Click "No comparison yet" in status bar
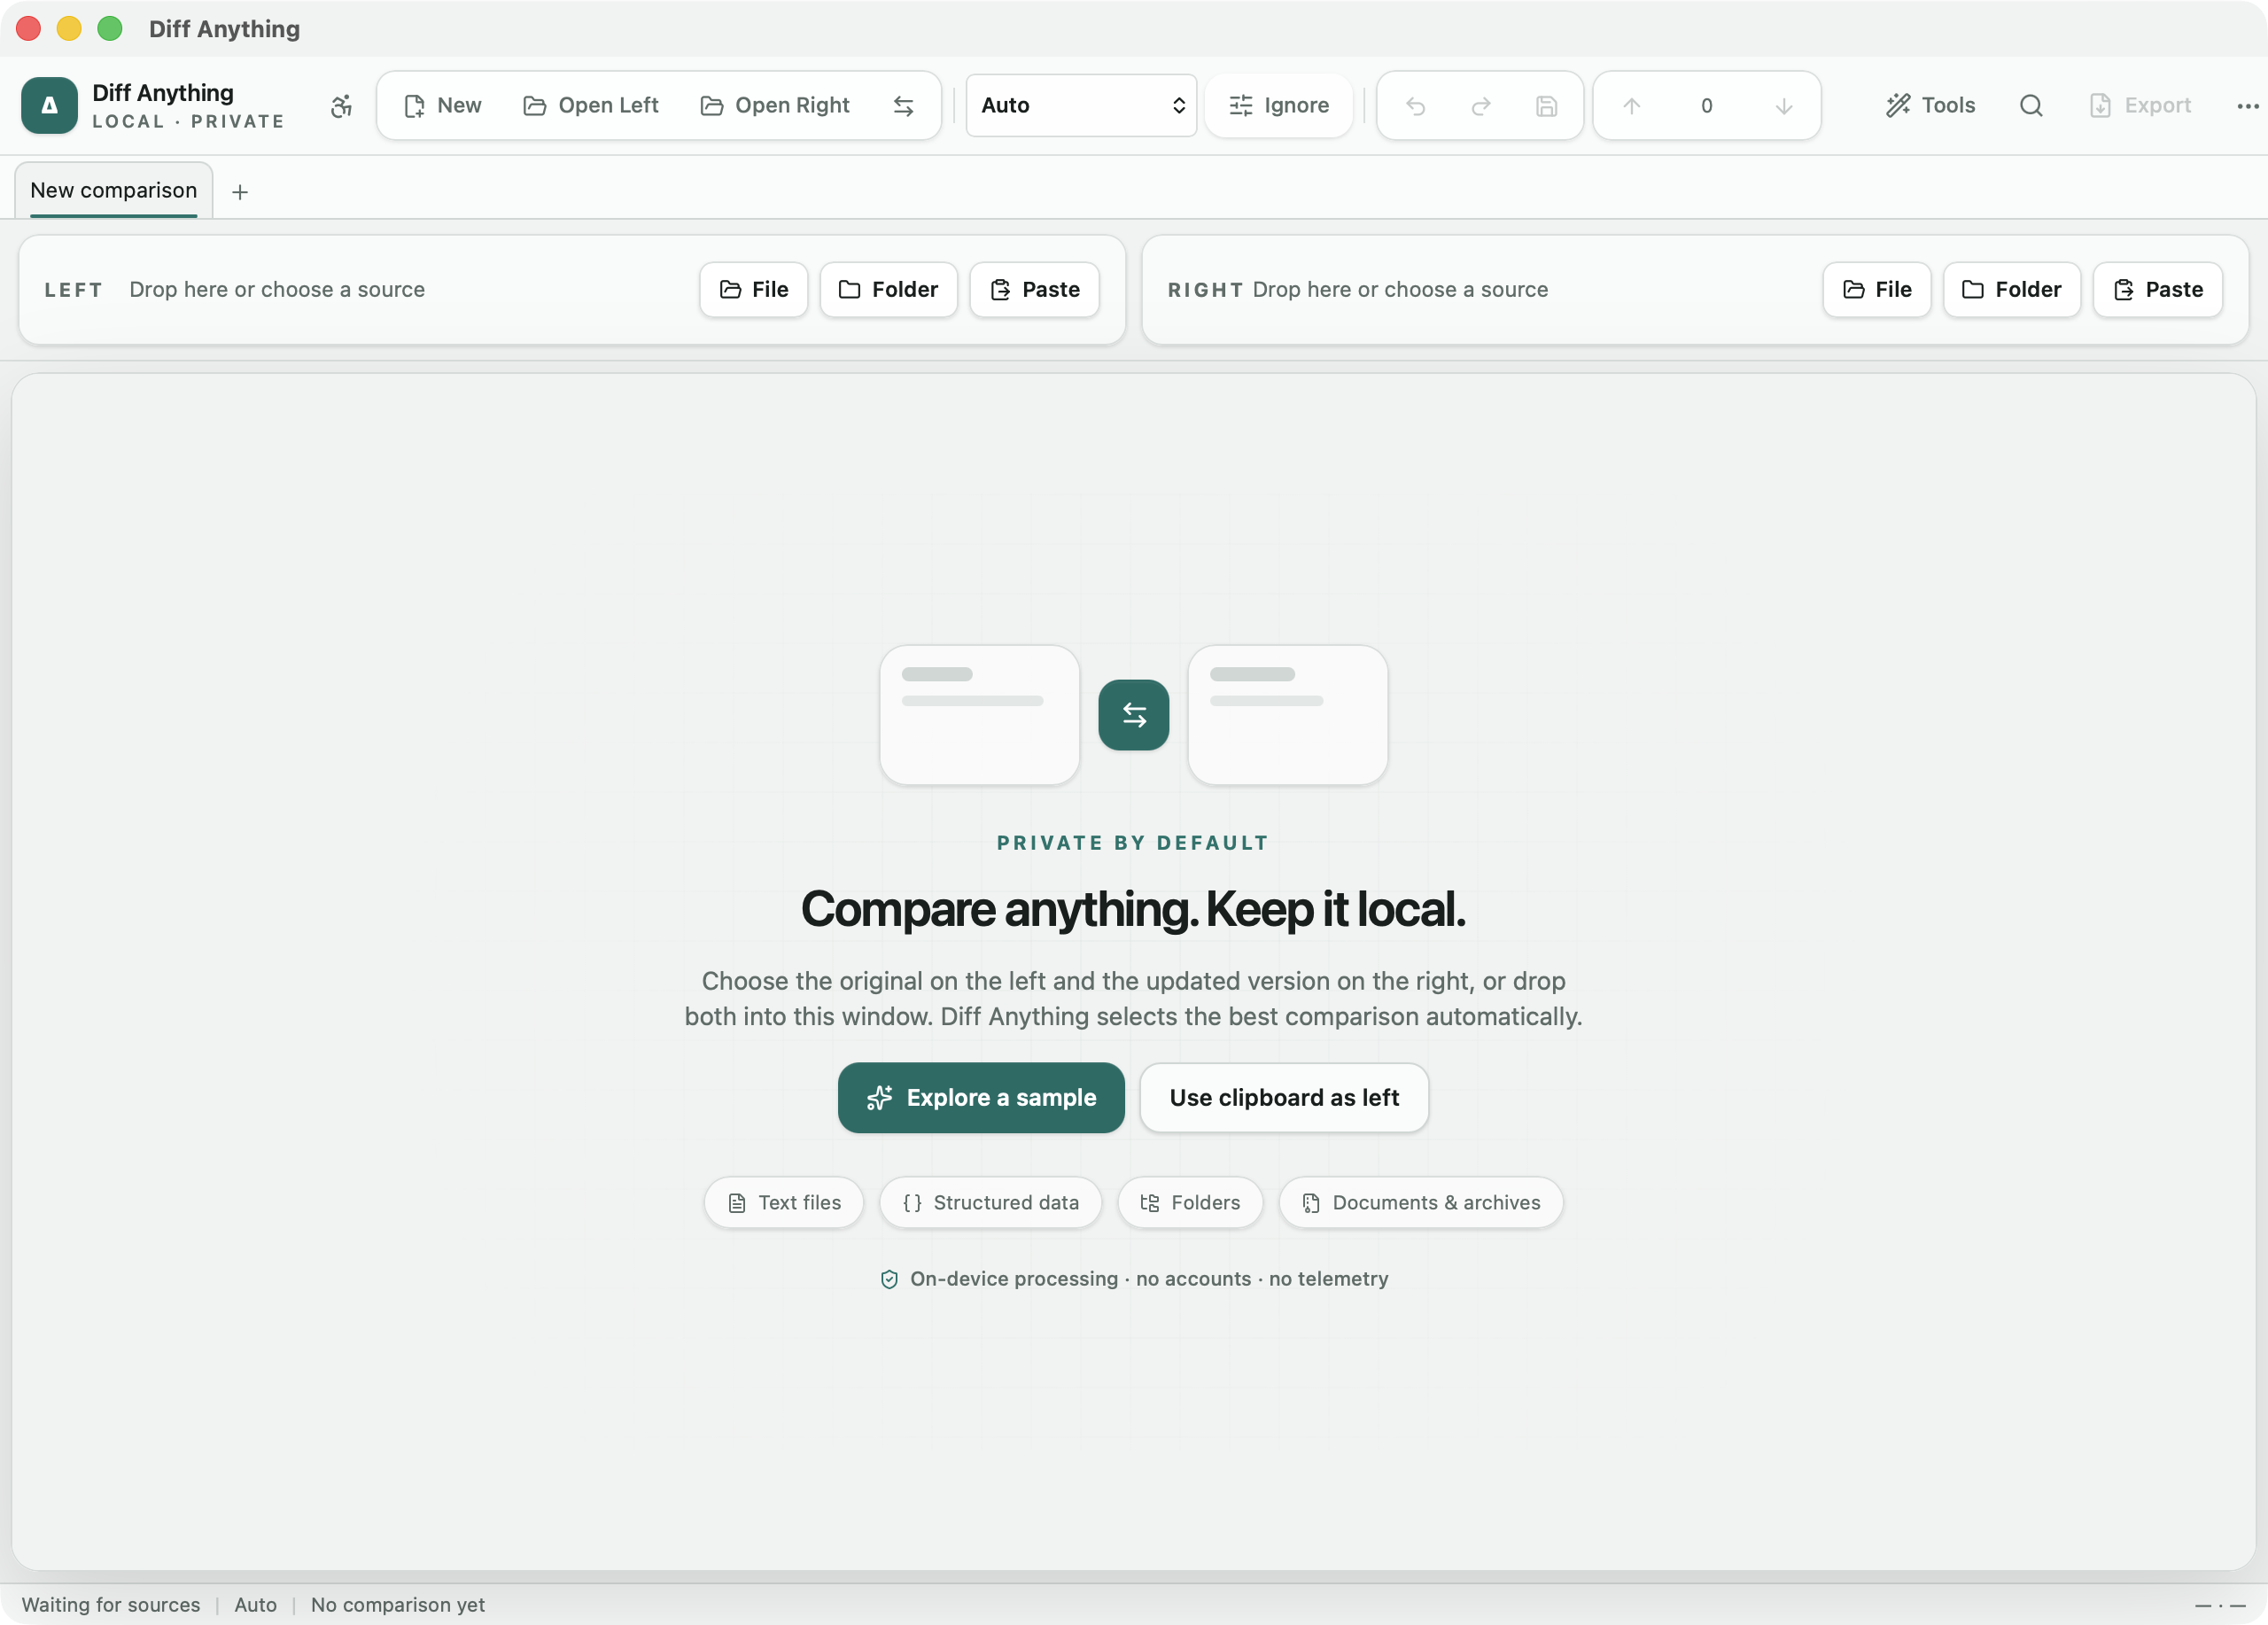Viewport: 2268px width, 1625px height. click(398, 1604)
